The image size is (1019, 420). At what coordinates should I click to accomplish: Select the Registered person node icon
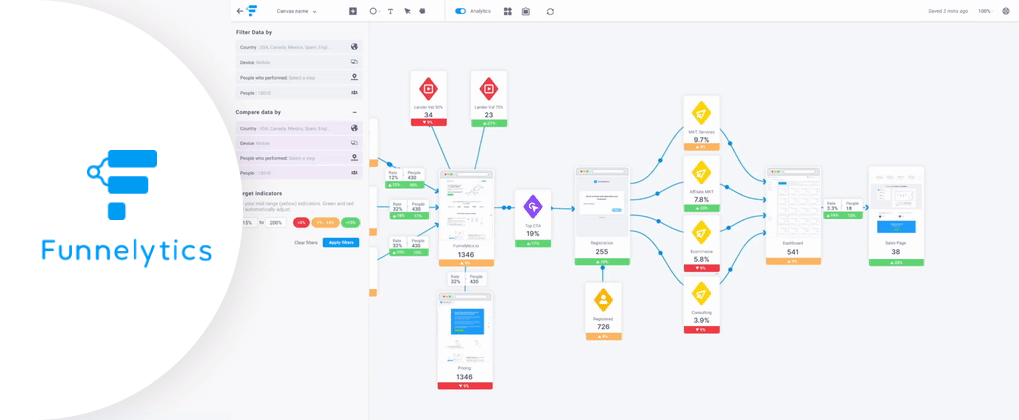pos(603,300)
